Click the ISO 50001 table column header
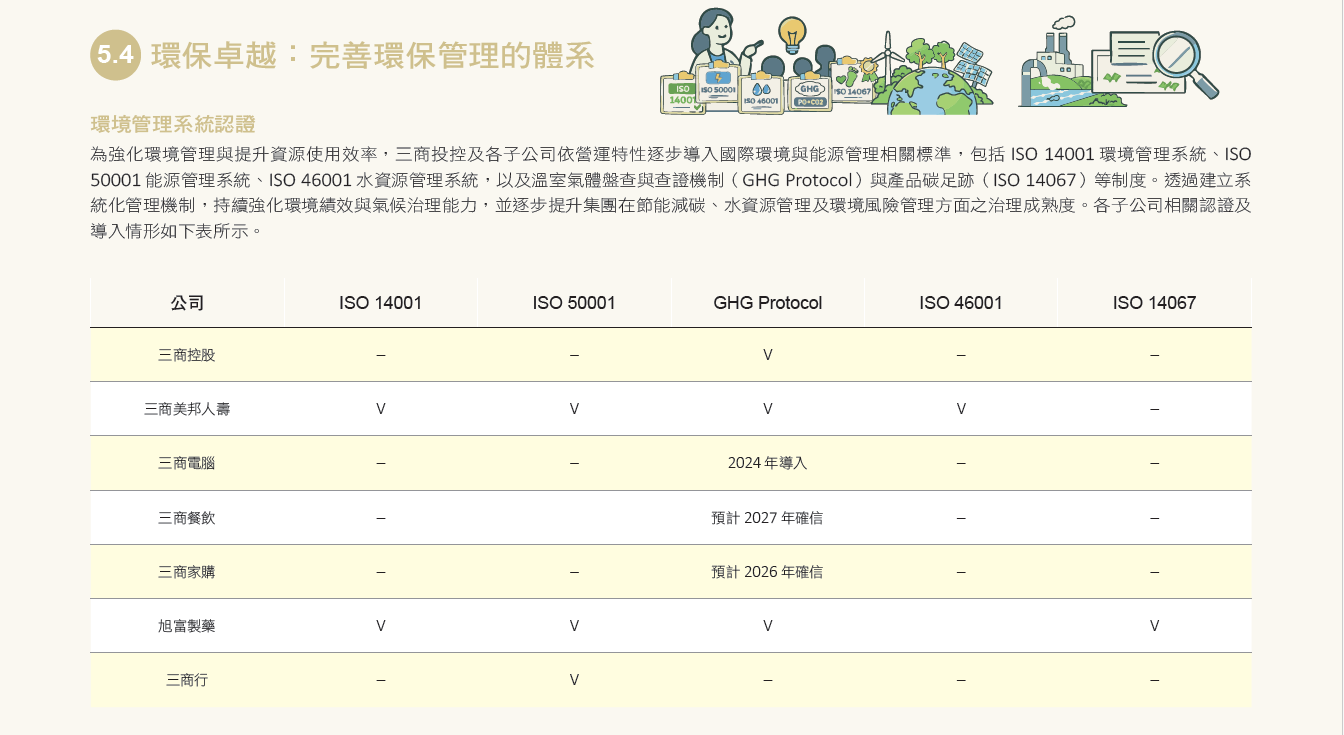The width and height of the screenshot is (1344, 735). point(574,303)
